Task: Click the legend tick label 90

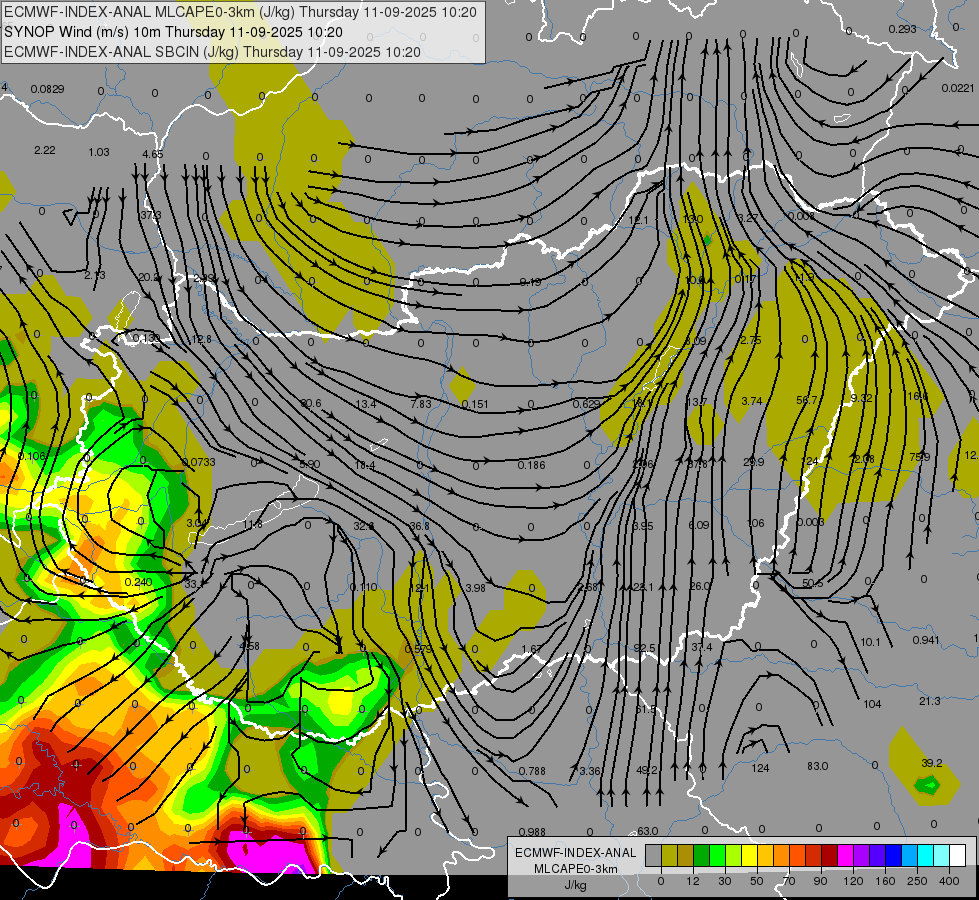Action: (820, 881)
